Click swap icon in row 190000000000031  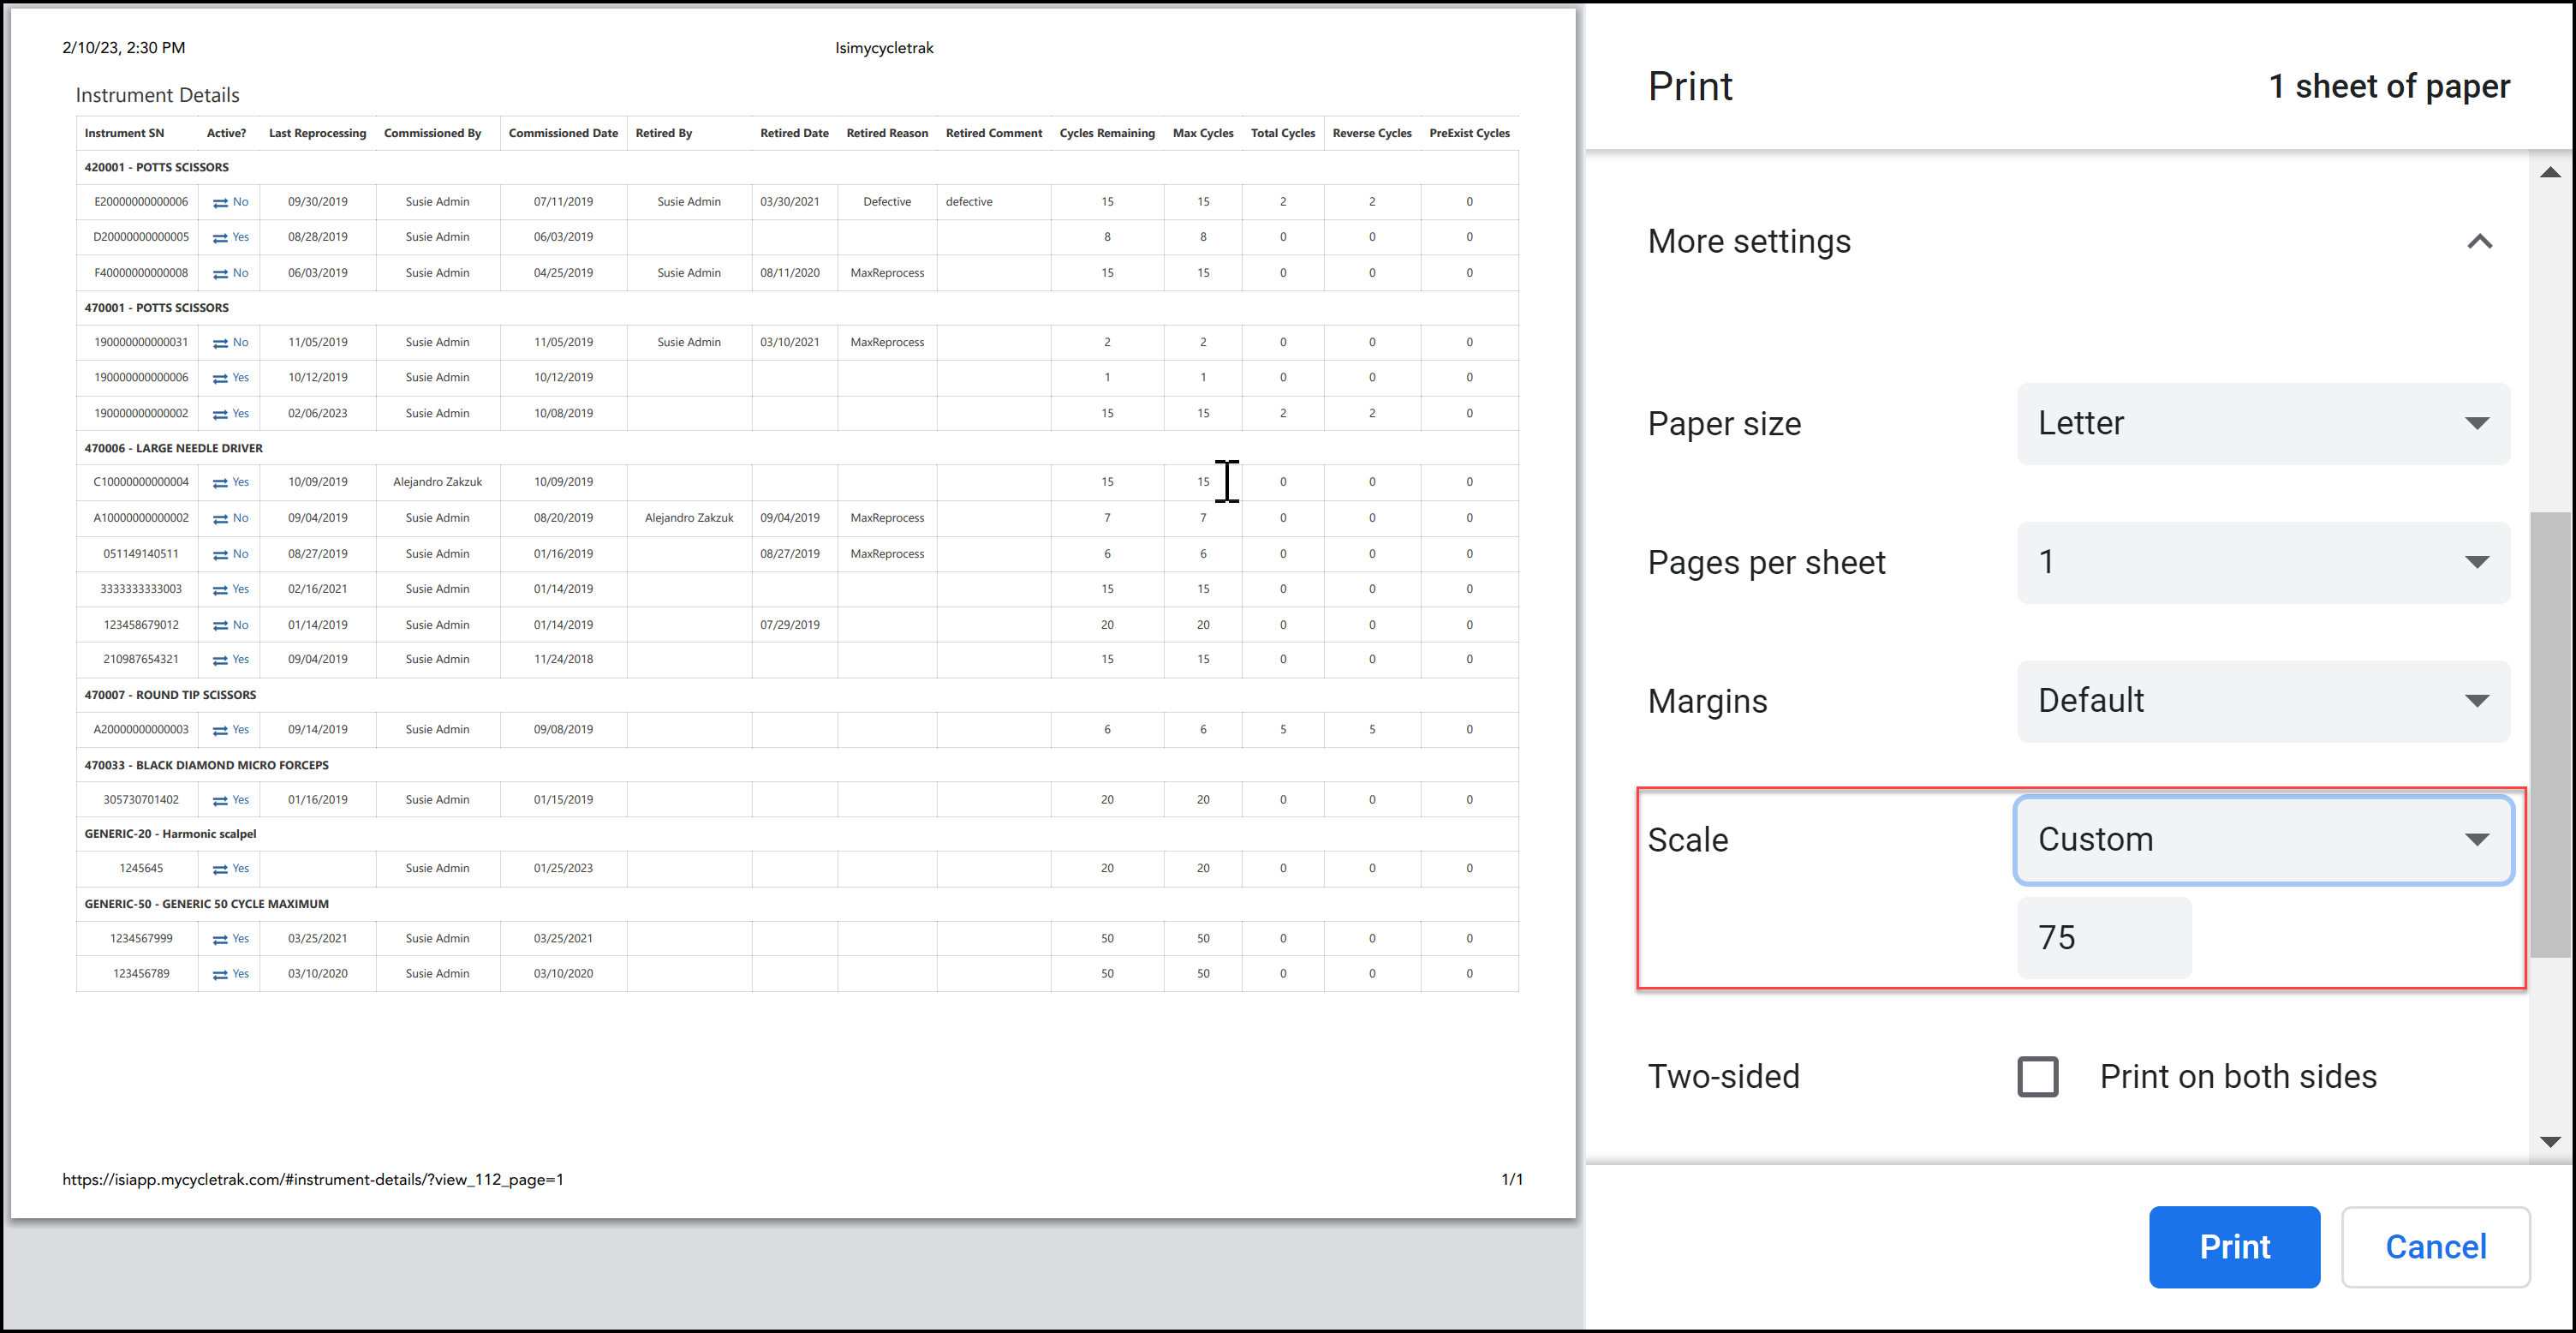[x=220, y=343]
